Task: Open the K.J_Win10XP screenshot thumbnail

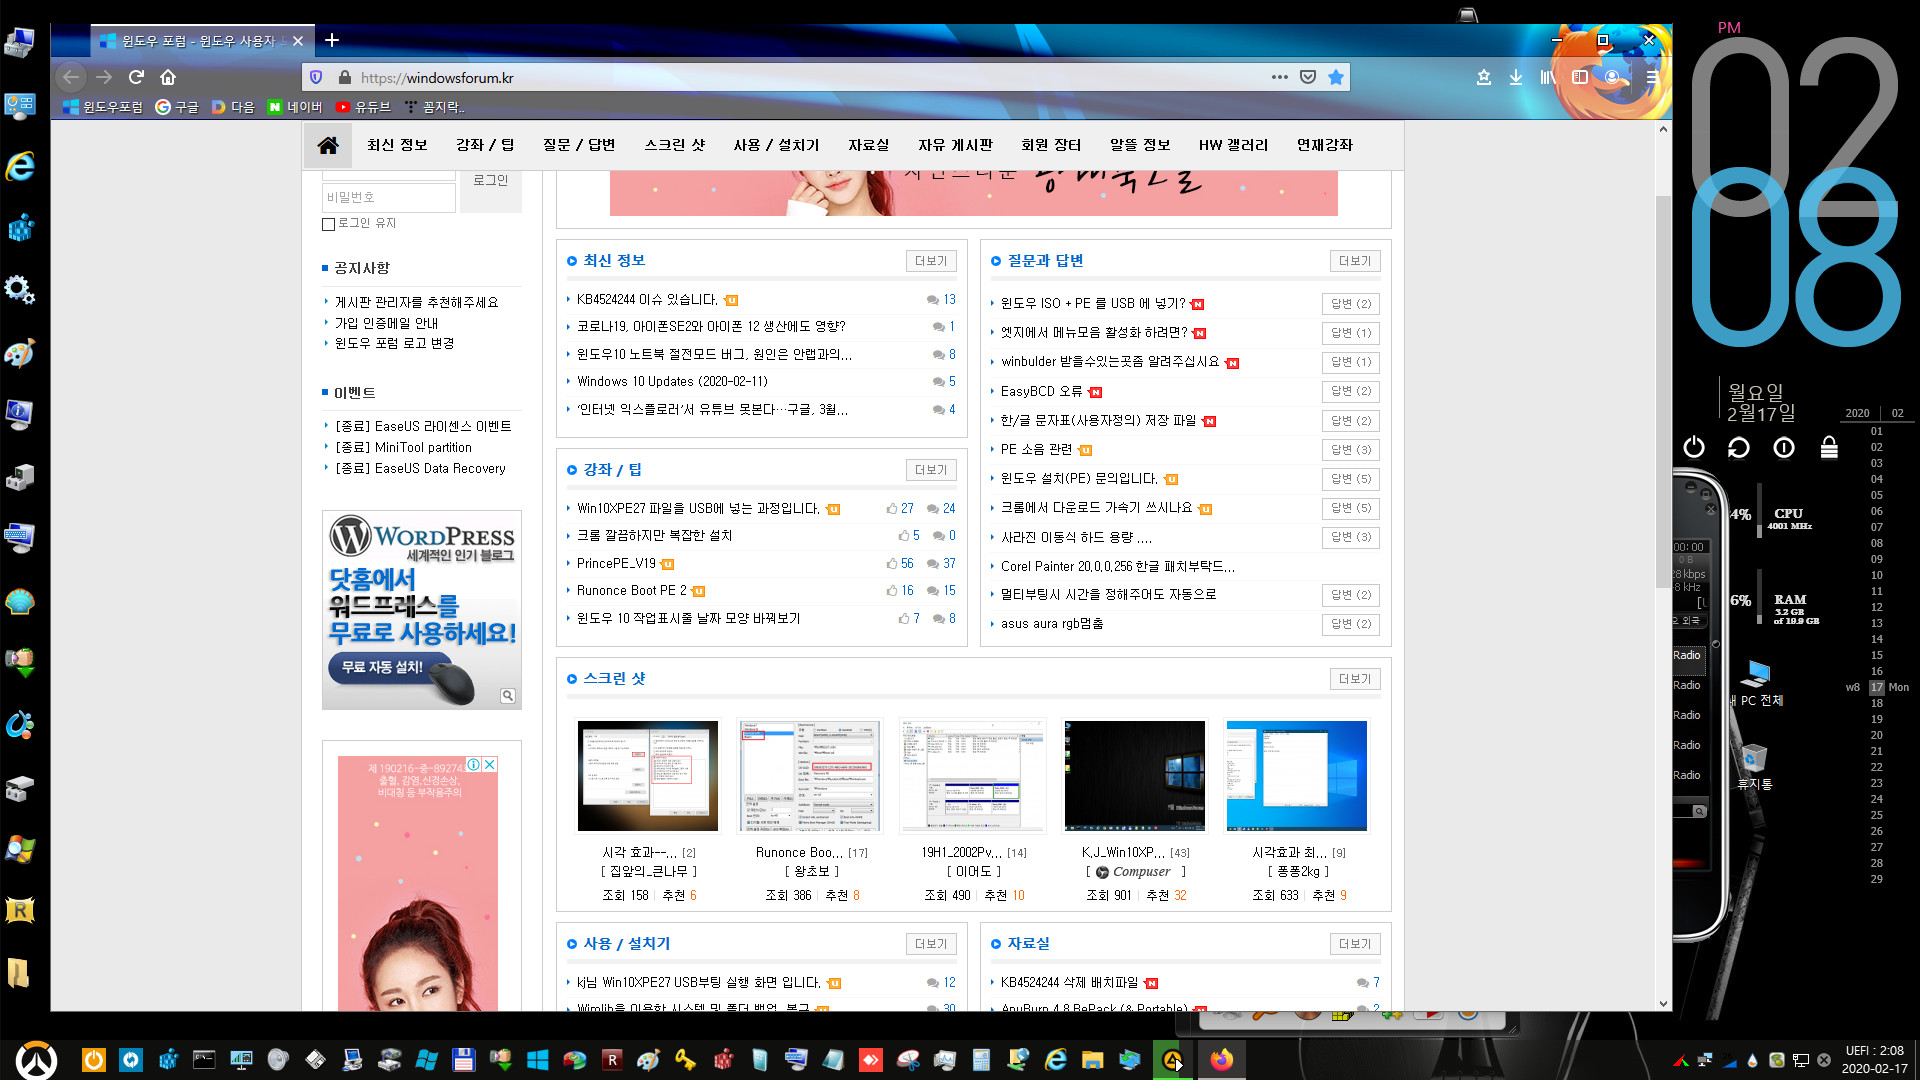Action: click(1134, 776)
